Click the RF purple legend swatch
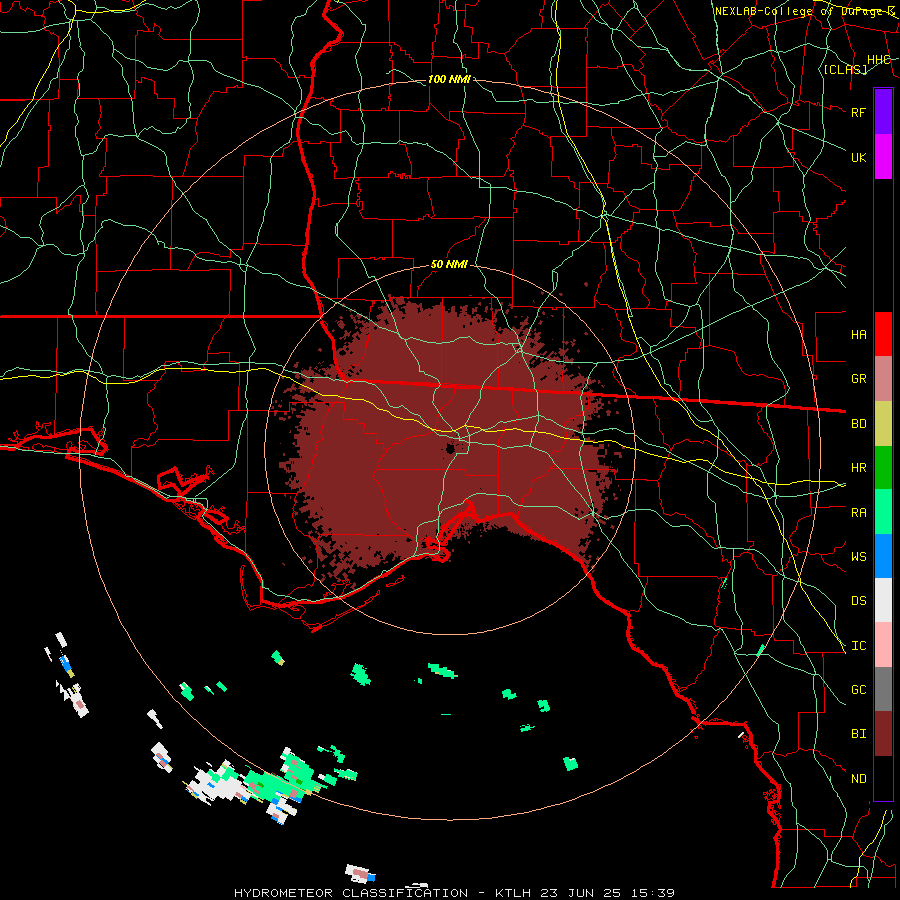This screenshot has height=900, width=900. click(x=883, y=112)
